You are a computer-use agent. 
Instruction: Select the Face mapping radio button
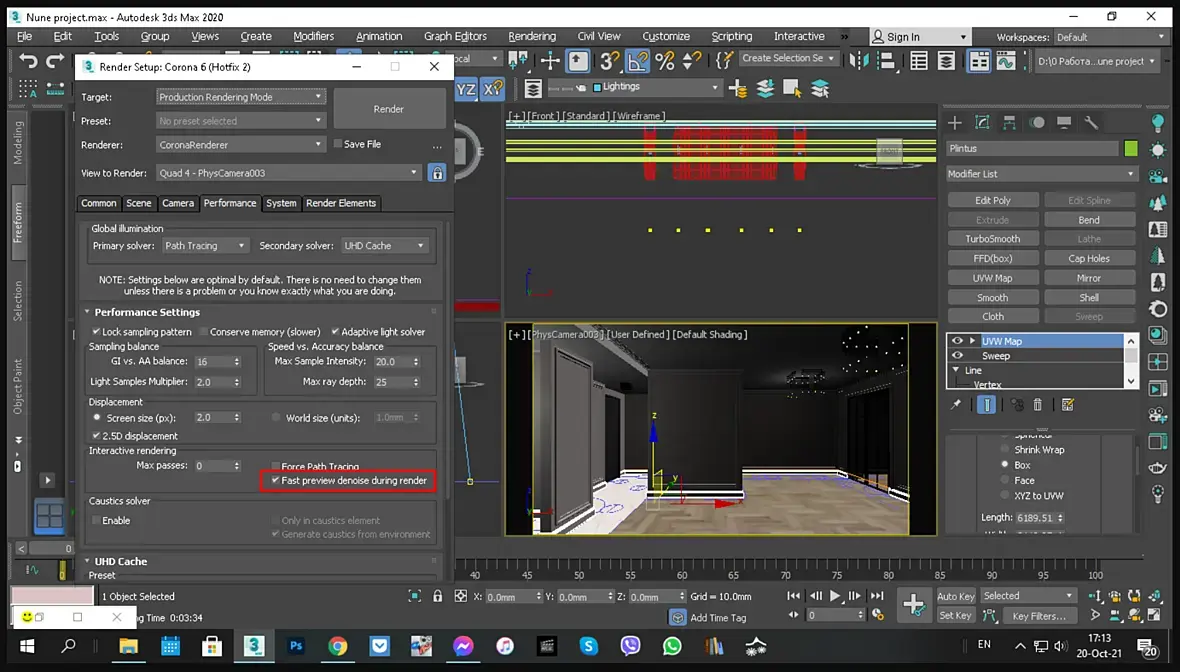[1004, 480]
